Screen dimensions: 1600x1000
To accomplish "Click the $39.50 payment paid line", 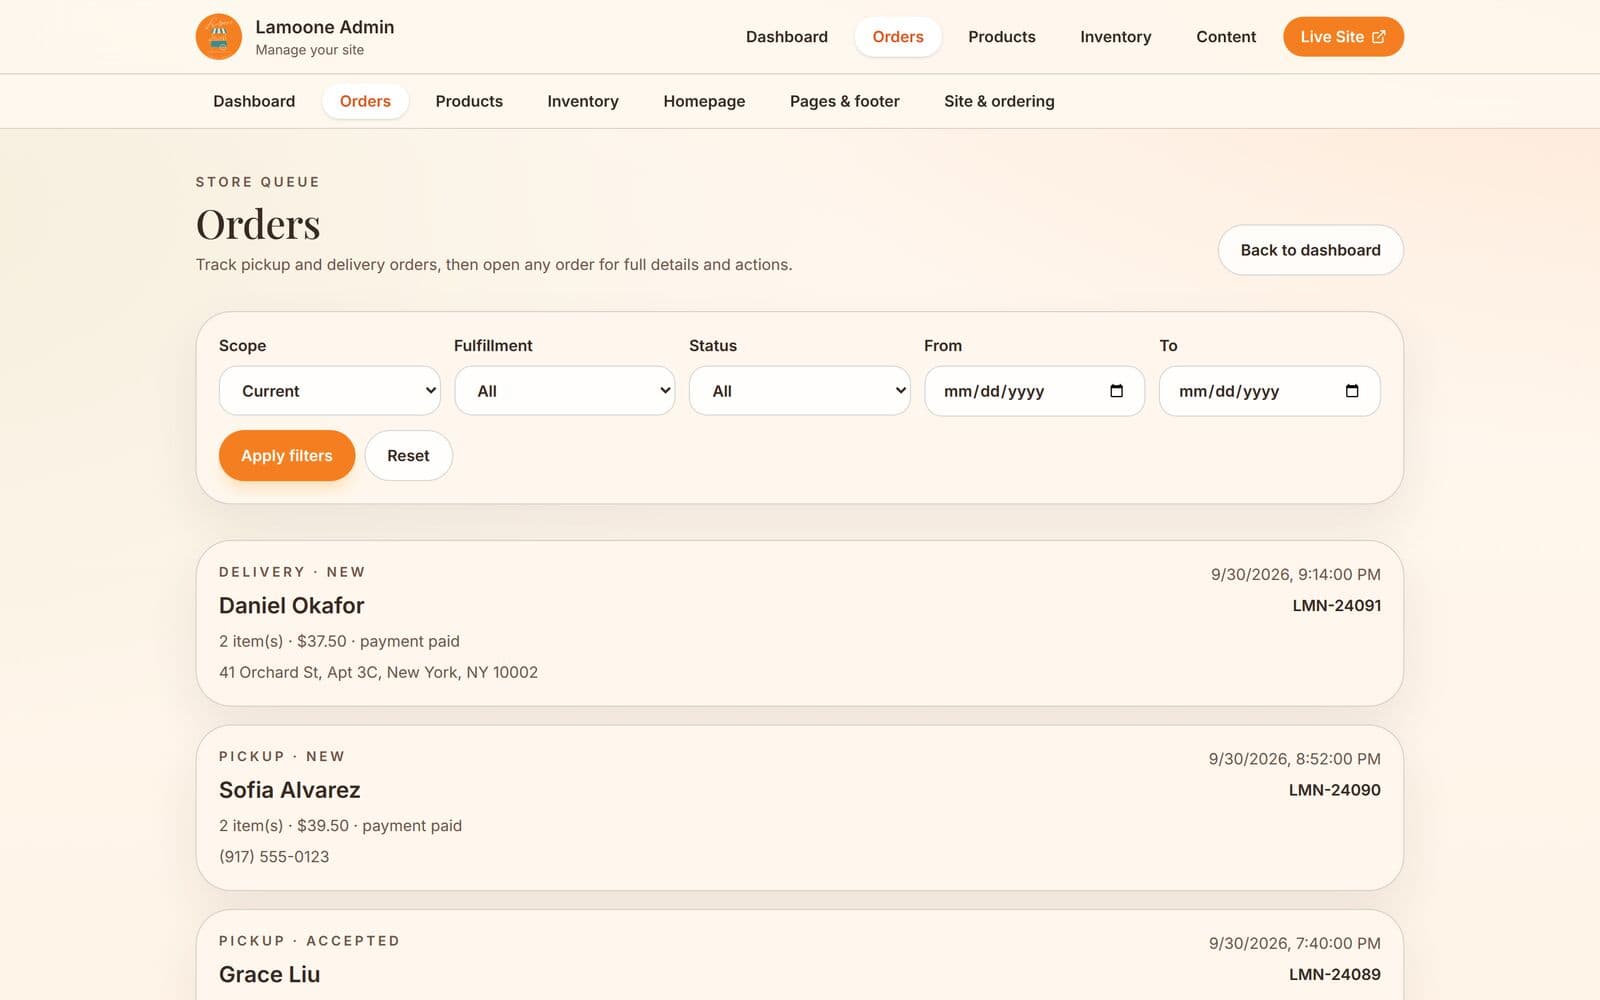I will (340, 826).
